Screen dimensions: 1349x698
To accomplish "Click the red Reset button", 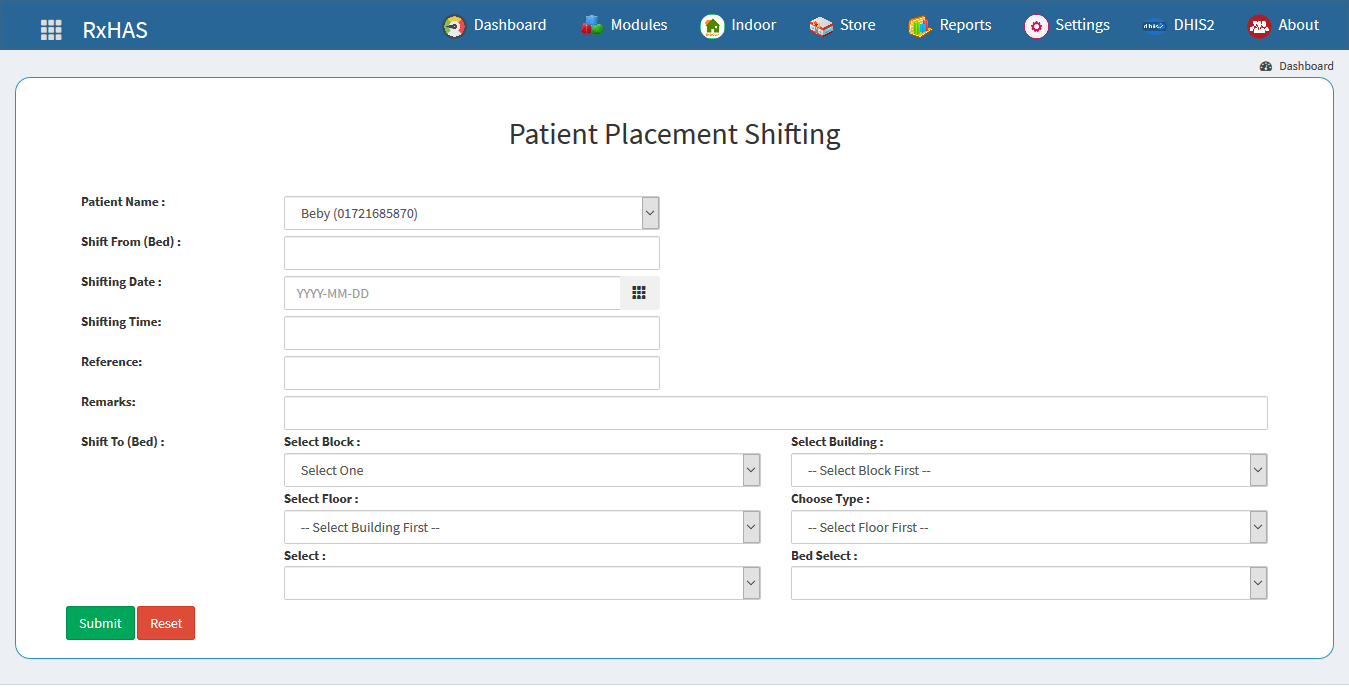I will (x=165, y=622).
